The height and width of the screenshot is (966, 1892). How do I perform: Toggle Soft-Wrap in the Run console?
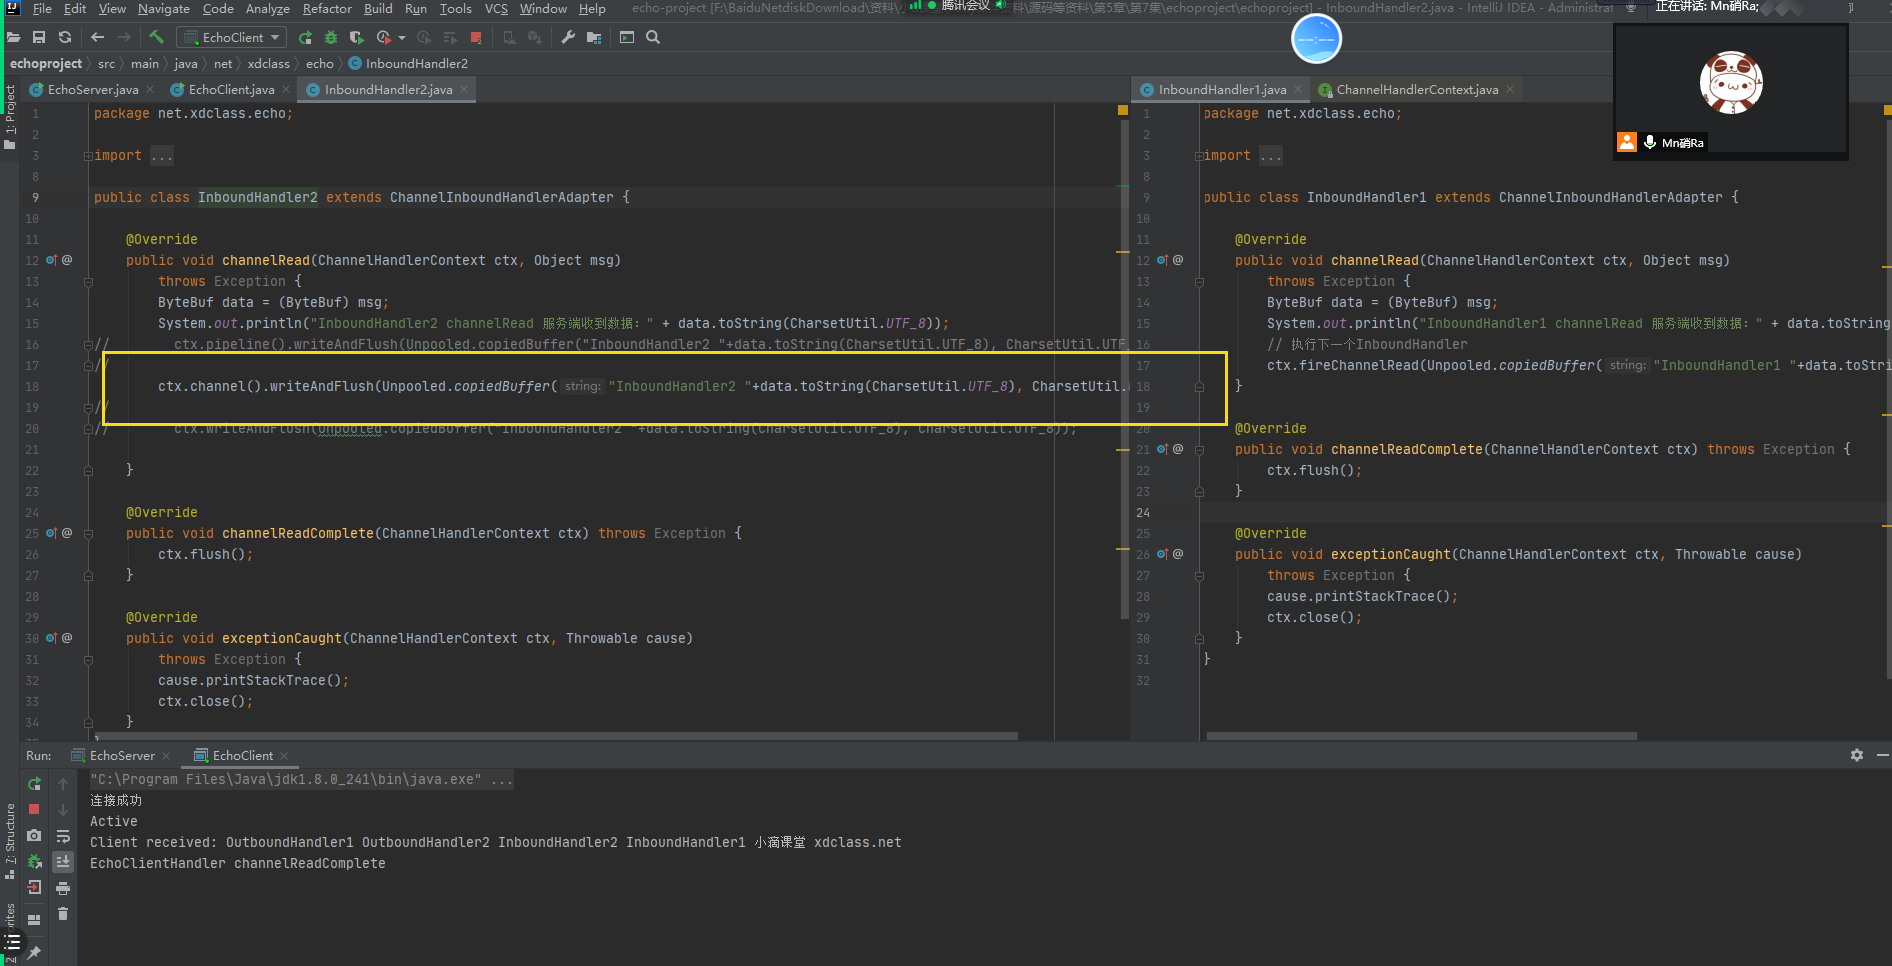point(63,836)
